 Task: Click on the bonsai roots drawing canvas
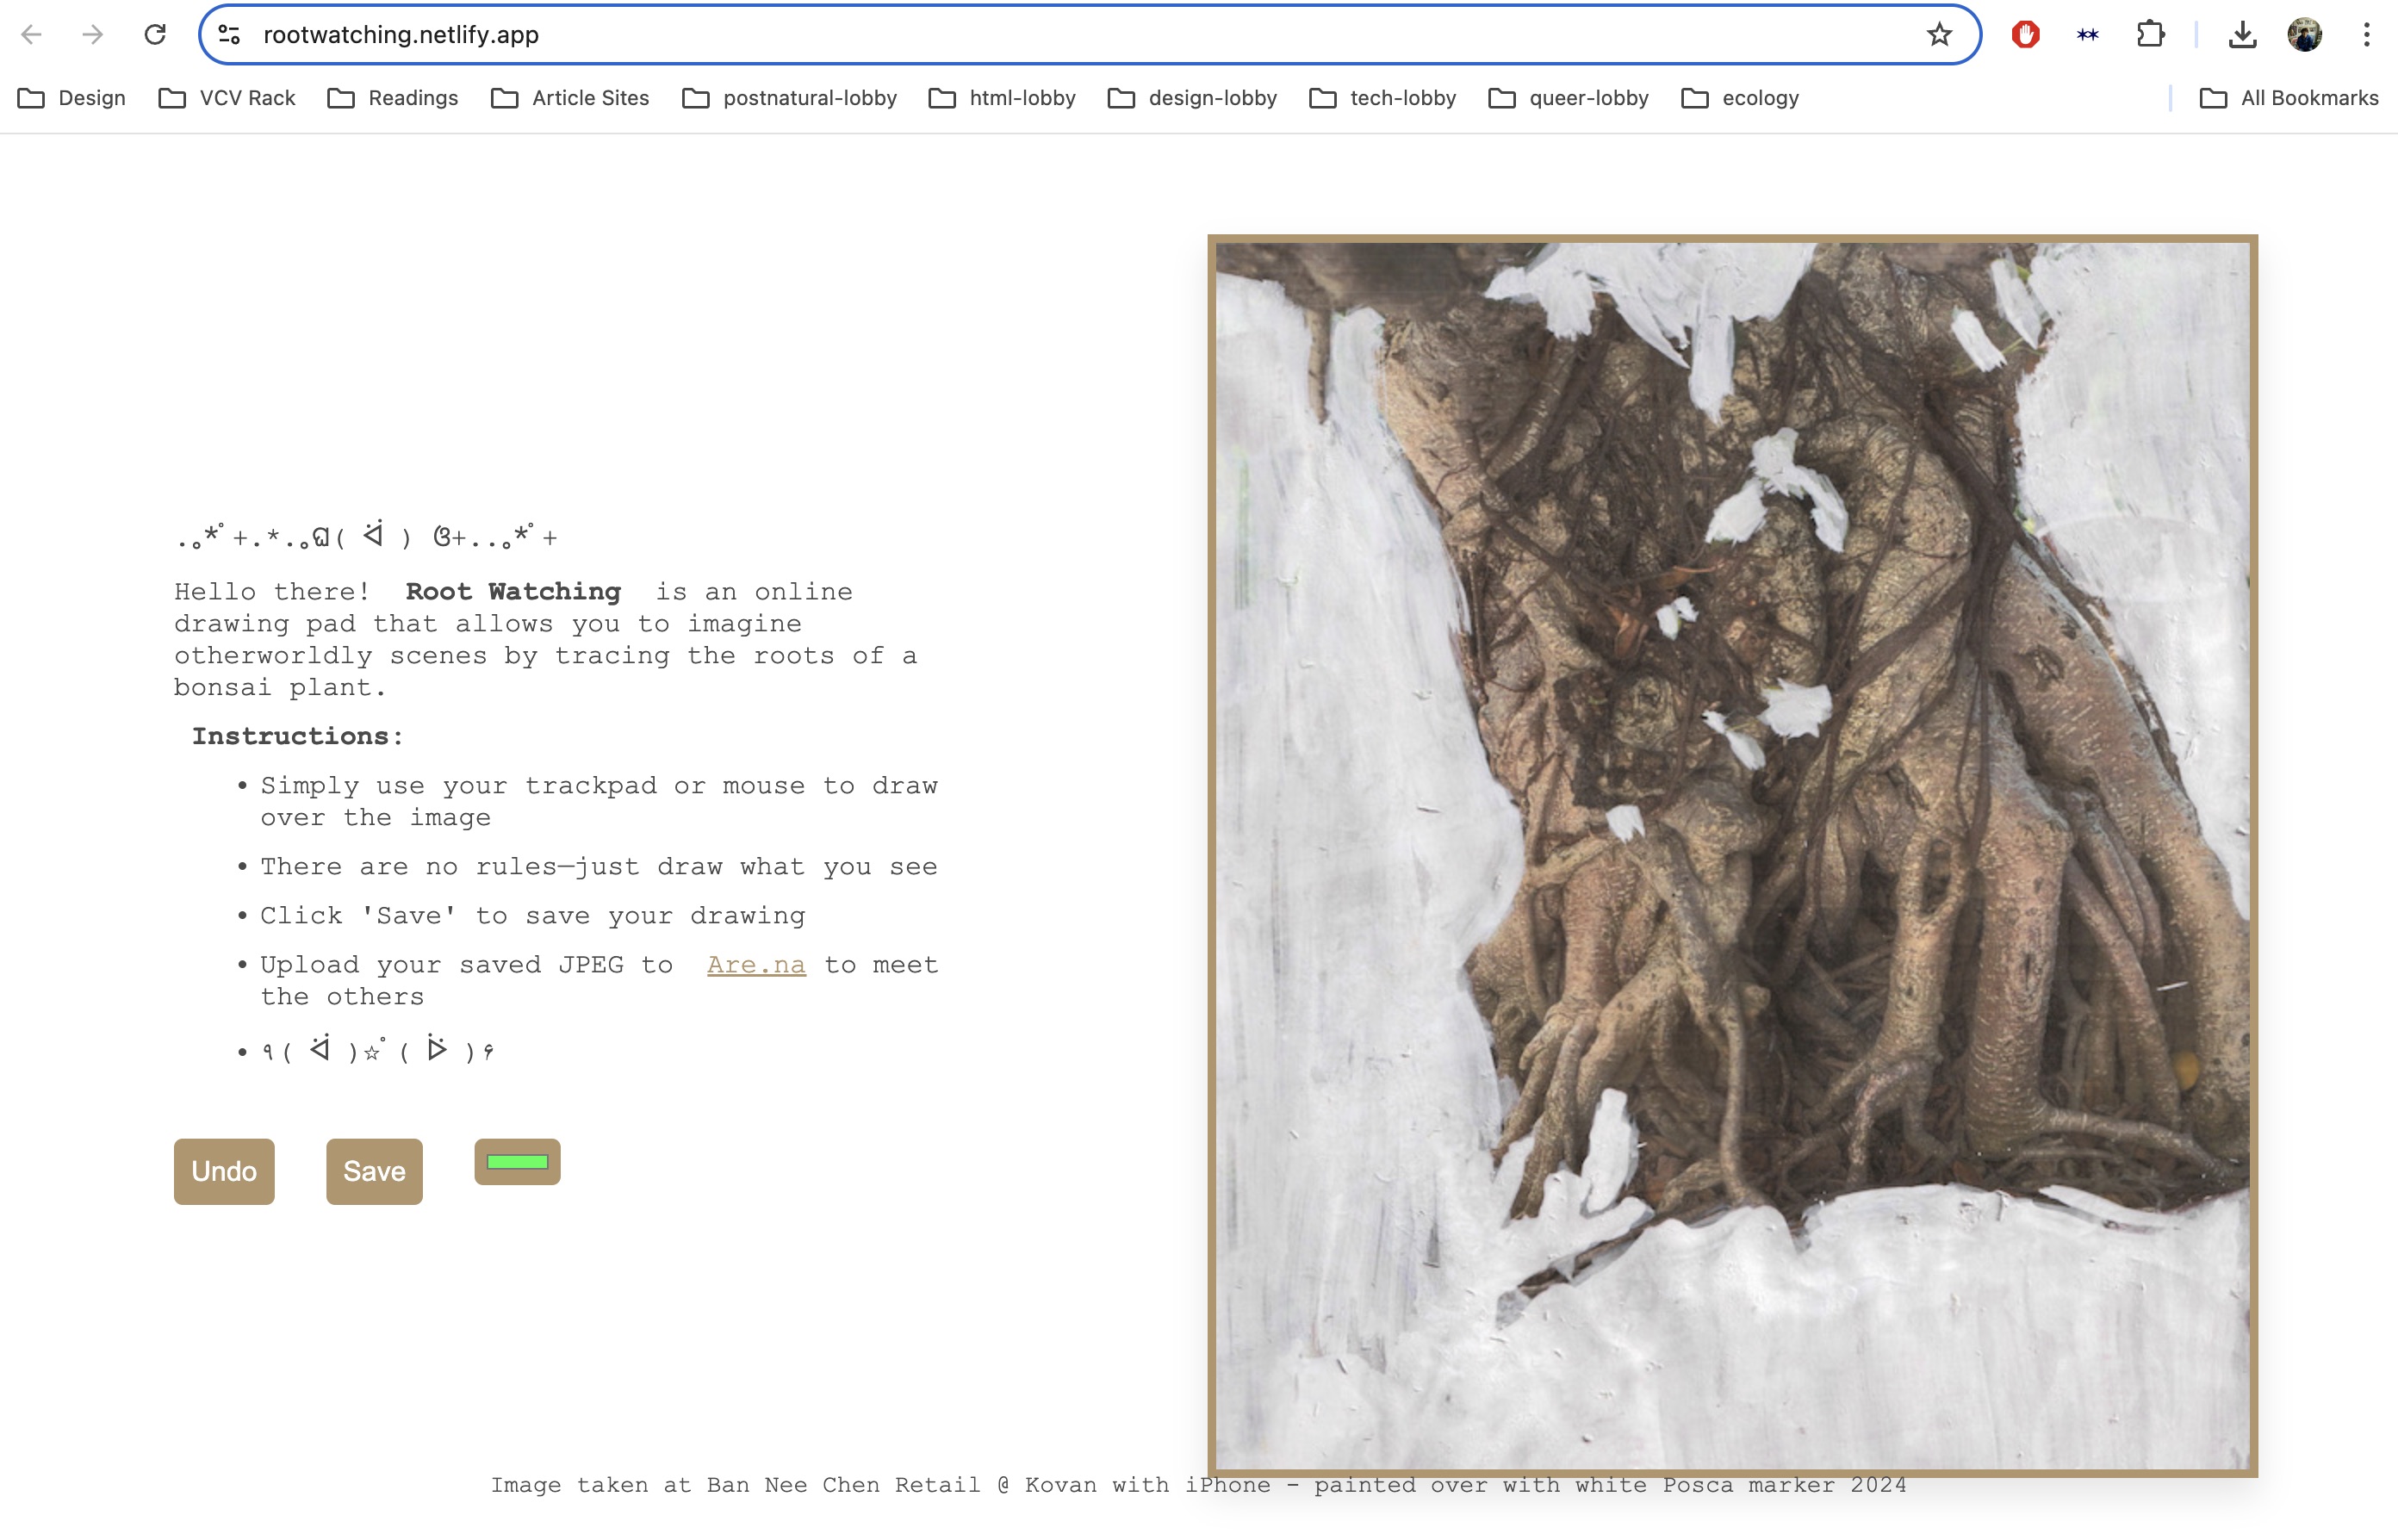tap(1732, 855)
